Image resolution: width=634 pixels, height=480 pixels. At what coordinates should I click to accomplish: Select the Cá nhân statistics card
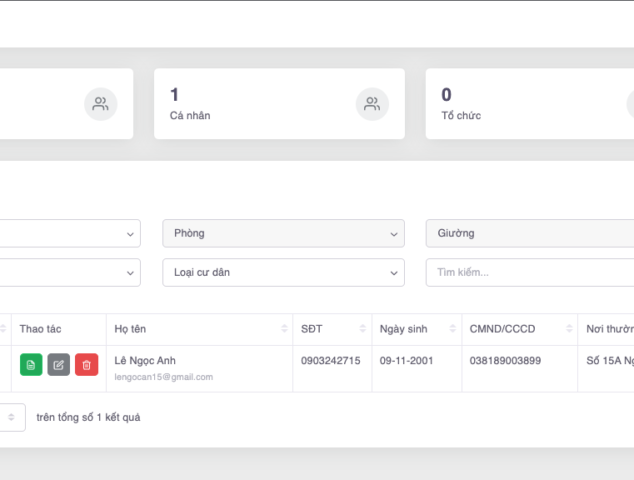click(278, 104)
